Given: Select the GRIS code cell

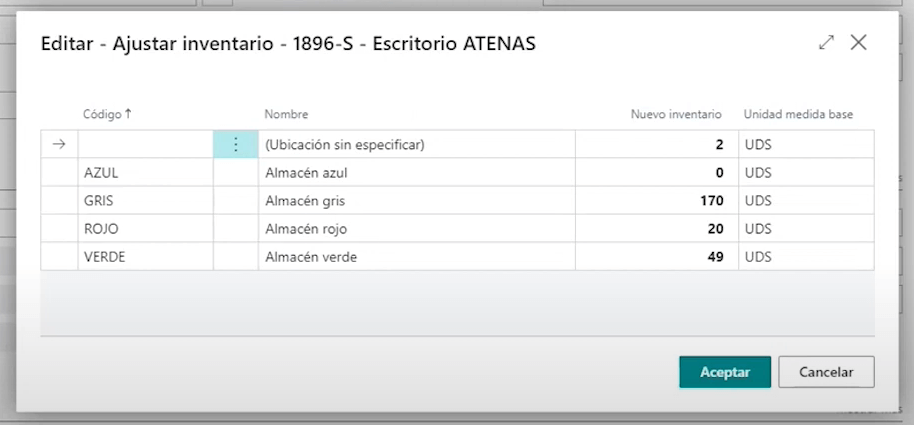Looking at the screenshot, I should (x=145, y=201).
